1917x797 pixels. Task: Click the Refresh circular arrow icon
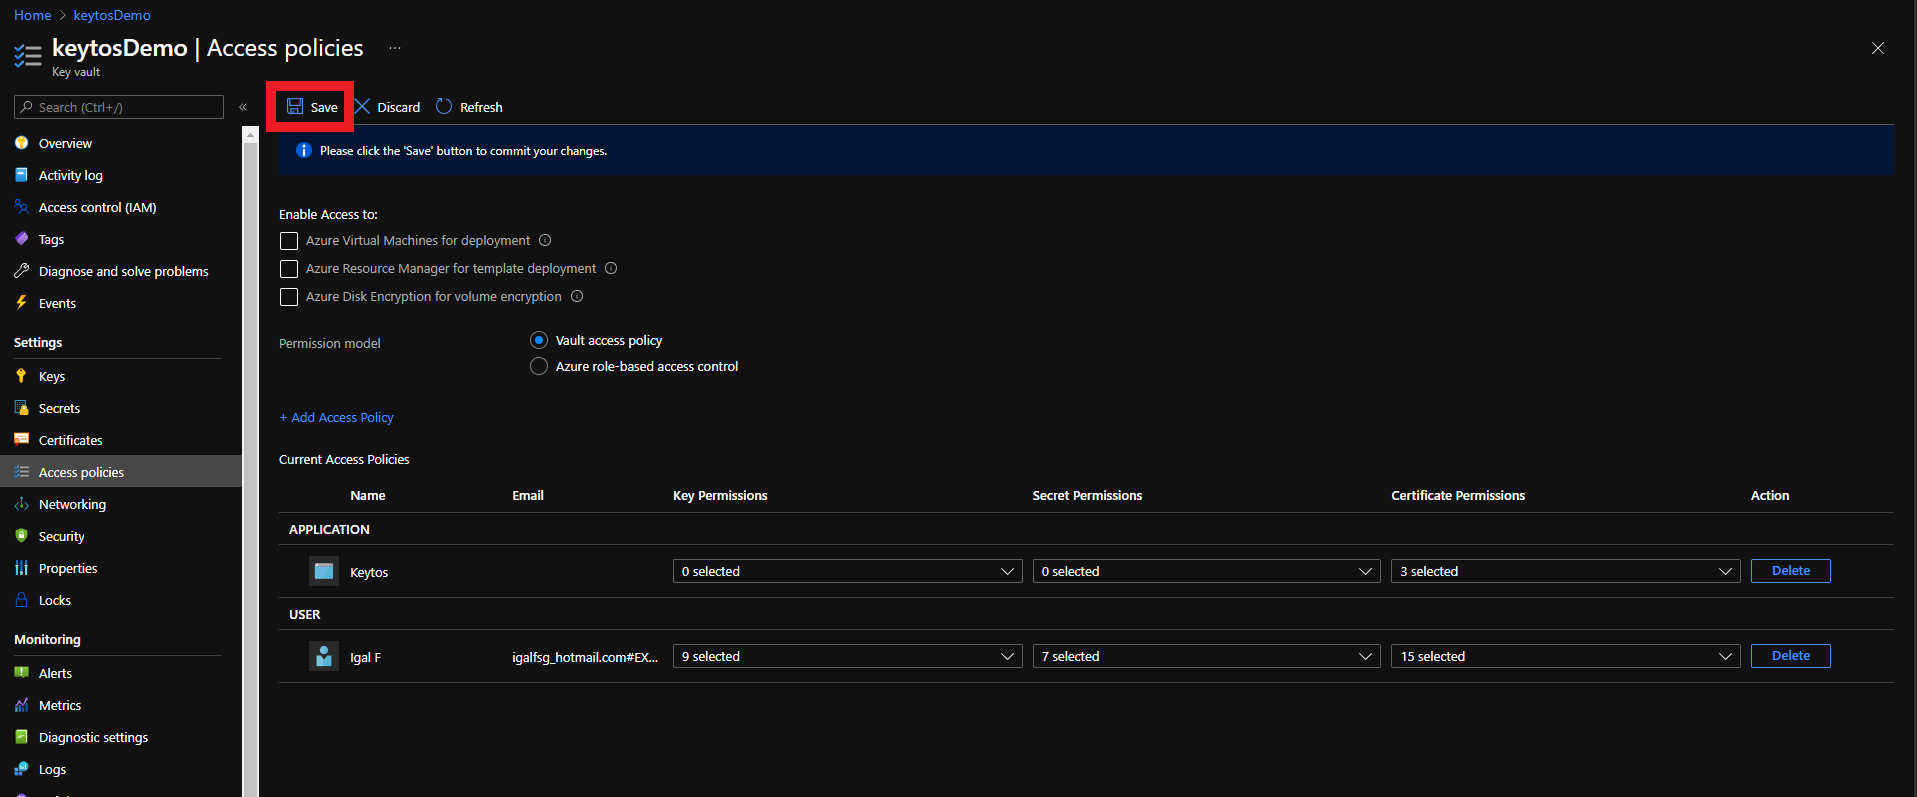point(444,106)
